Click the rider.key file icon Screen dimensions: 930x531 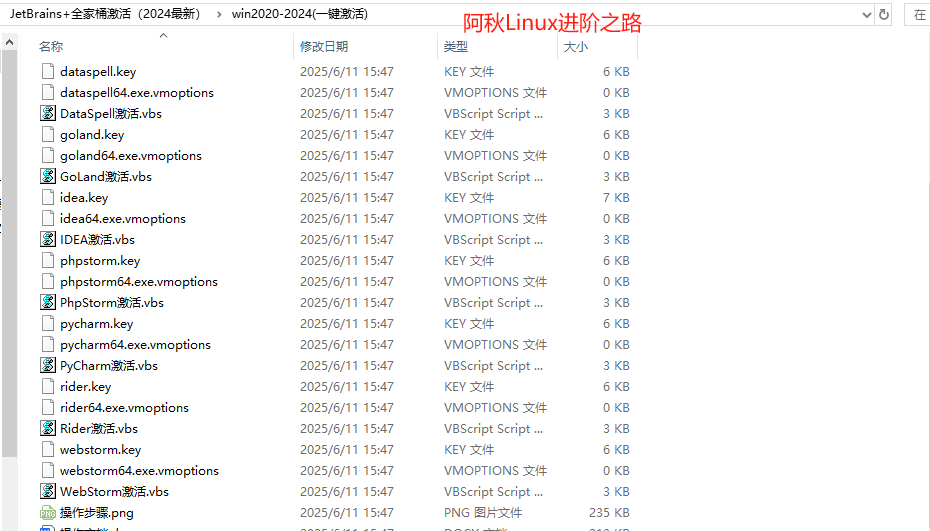coord(48,386)
